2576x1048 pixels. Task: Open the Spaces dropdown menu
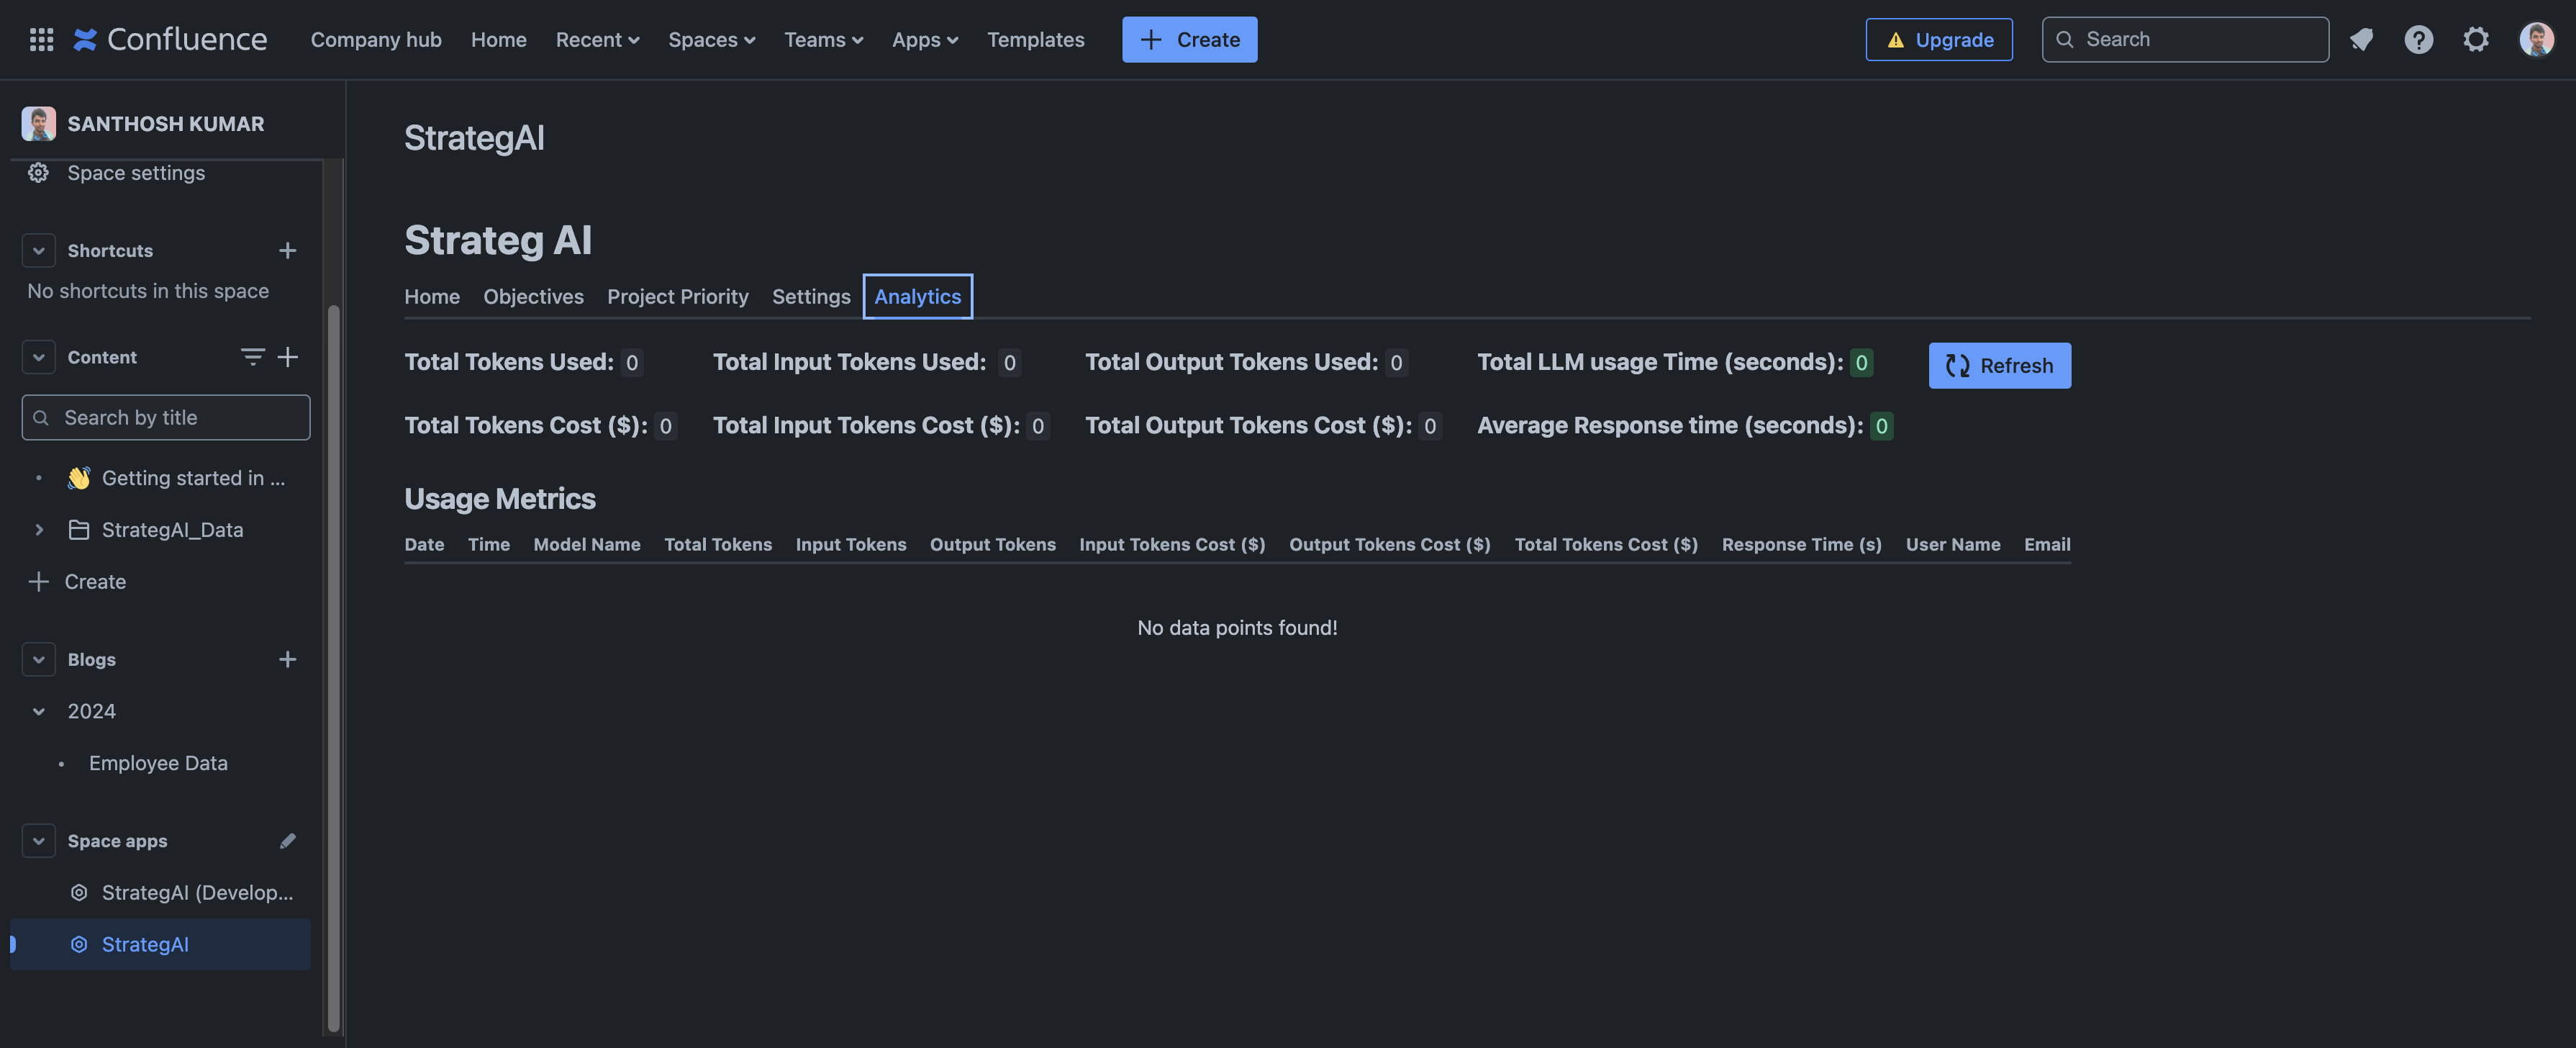[x=711, y=39]
